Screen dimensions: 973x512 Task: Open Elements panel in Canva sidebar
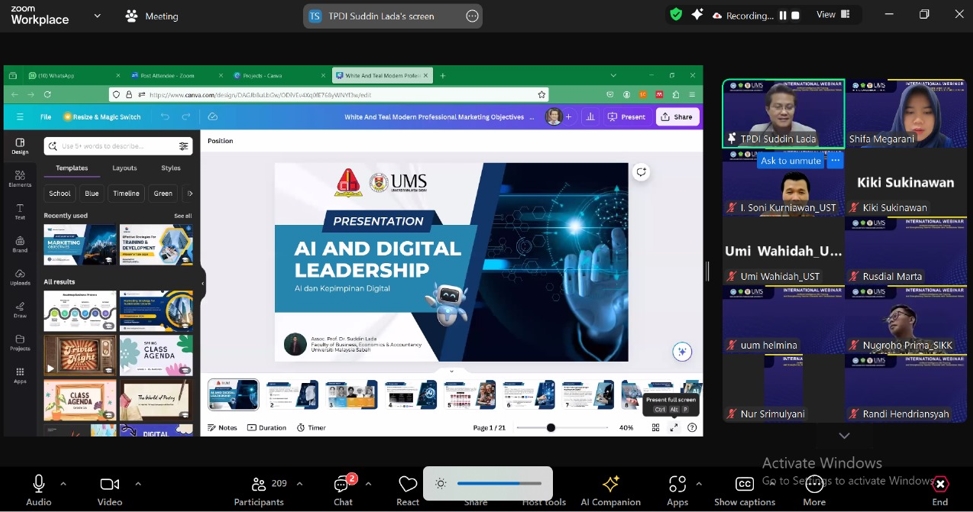tap(20, 179)
